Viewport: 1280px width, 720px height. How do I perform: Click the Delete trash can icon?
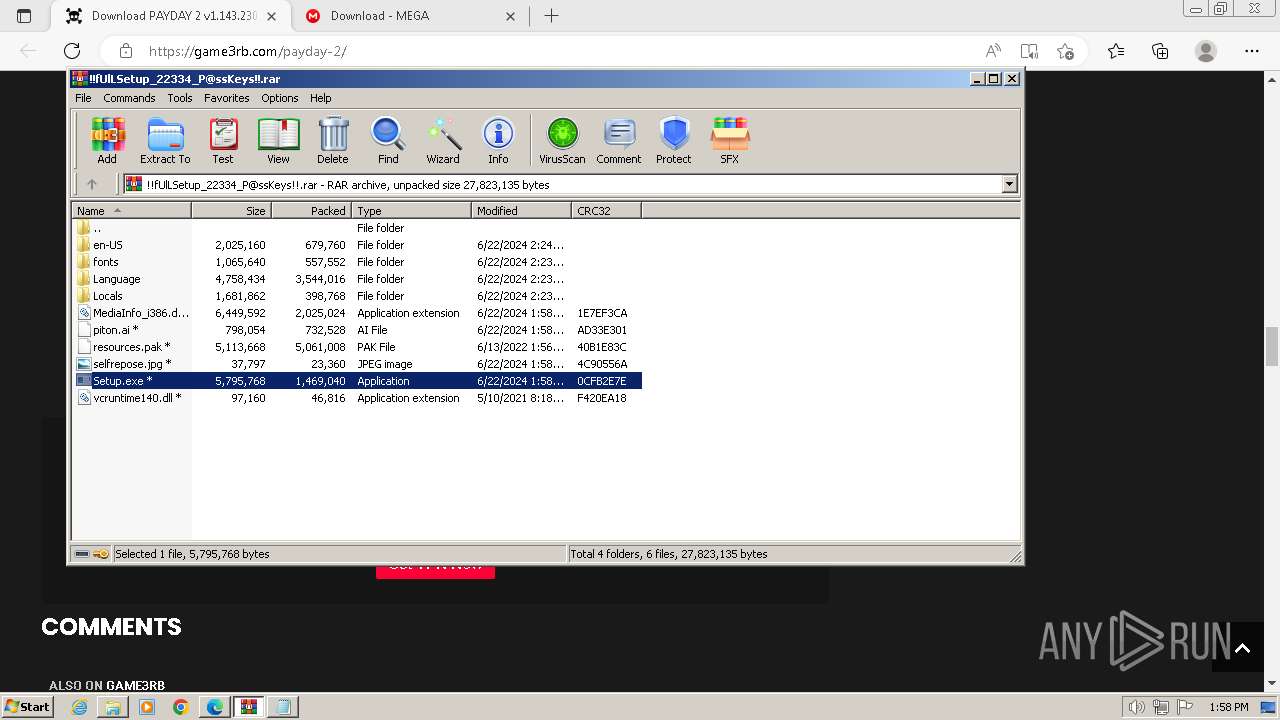point(333,140)
